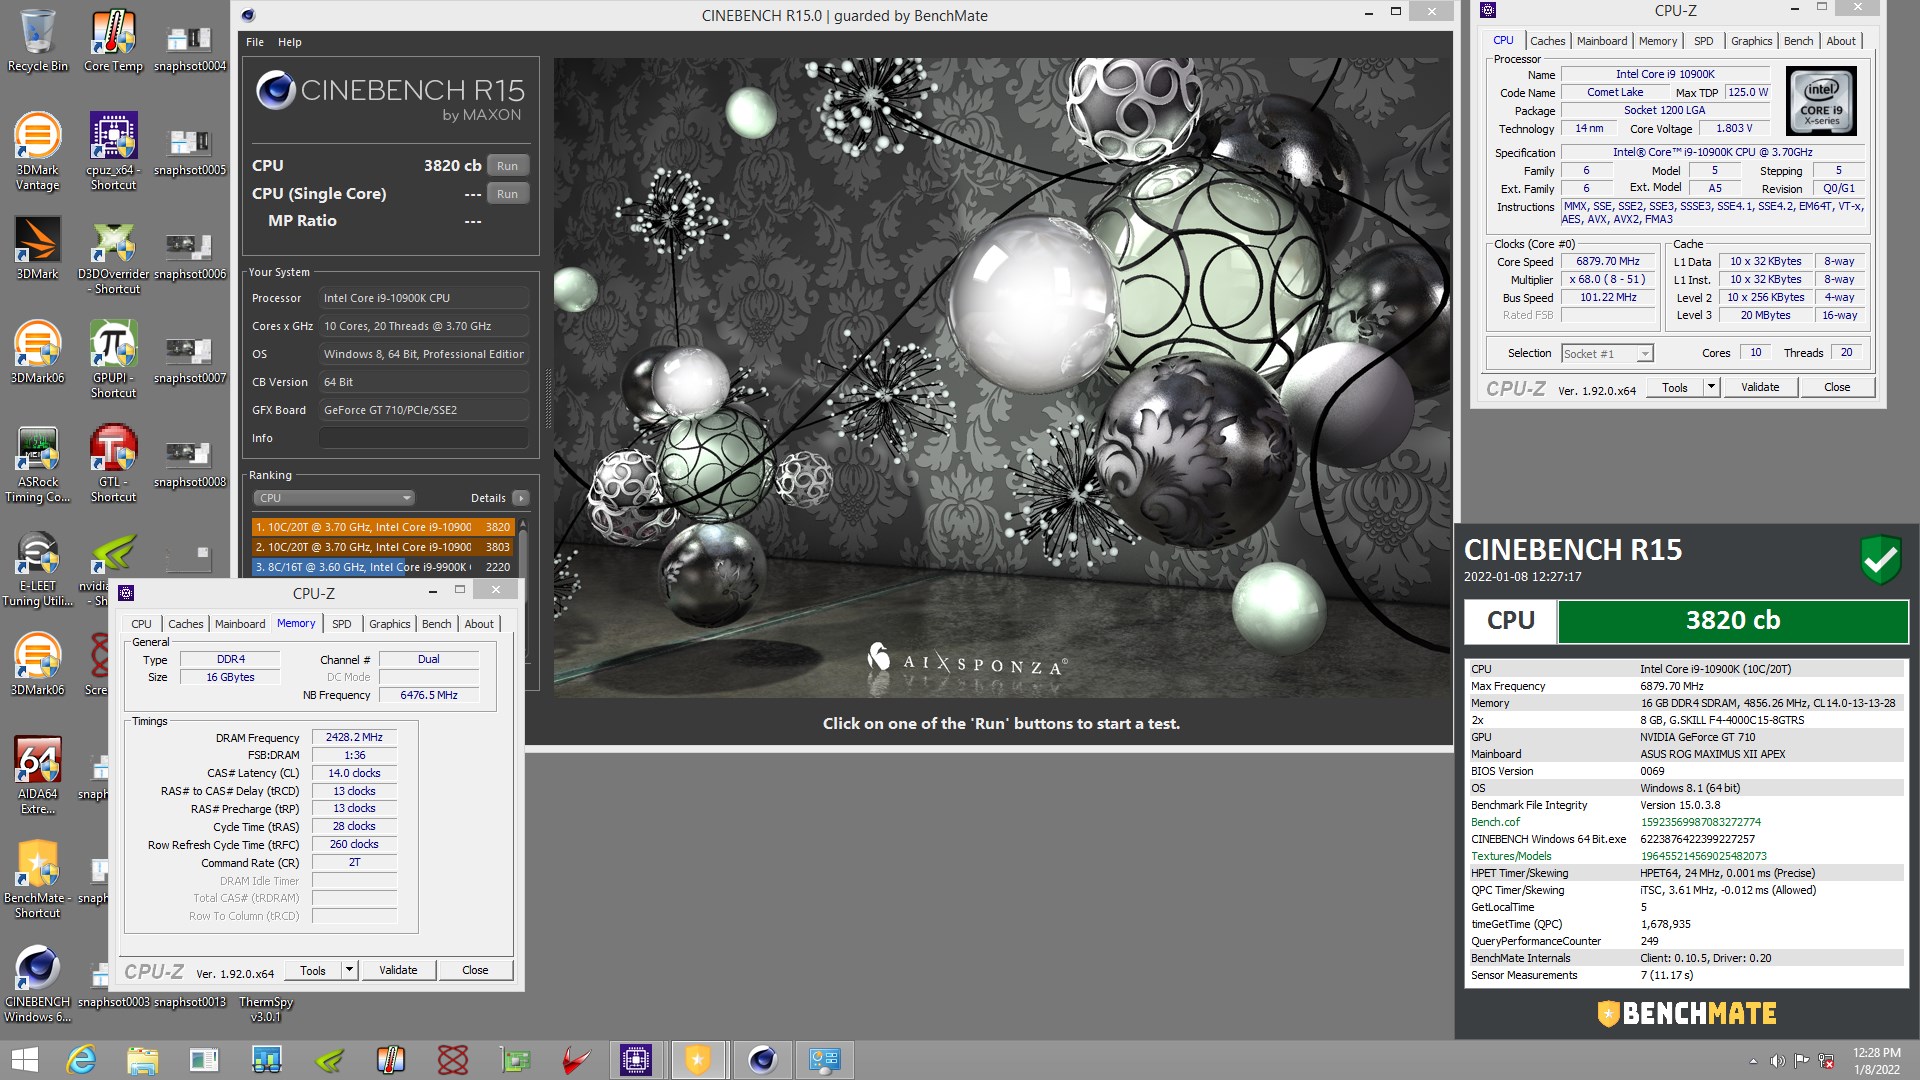This screenshot has width=1920, height=1080.
Task: Launch CINEBENCH Windows 64 desktop icon
Action: click(37, 984)
